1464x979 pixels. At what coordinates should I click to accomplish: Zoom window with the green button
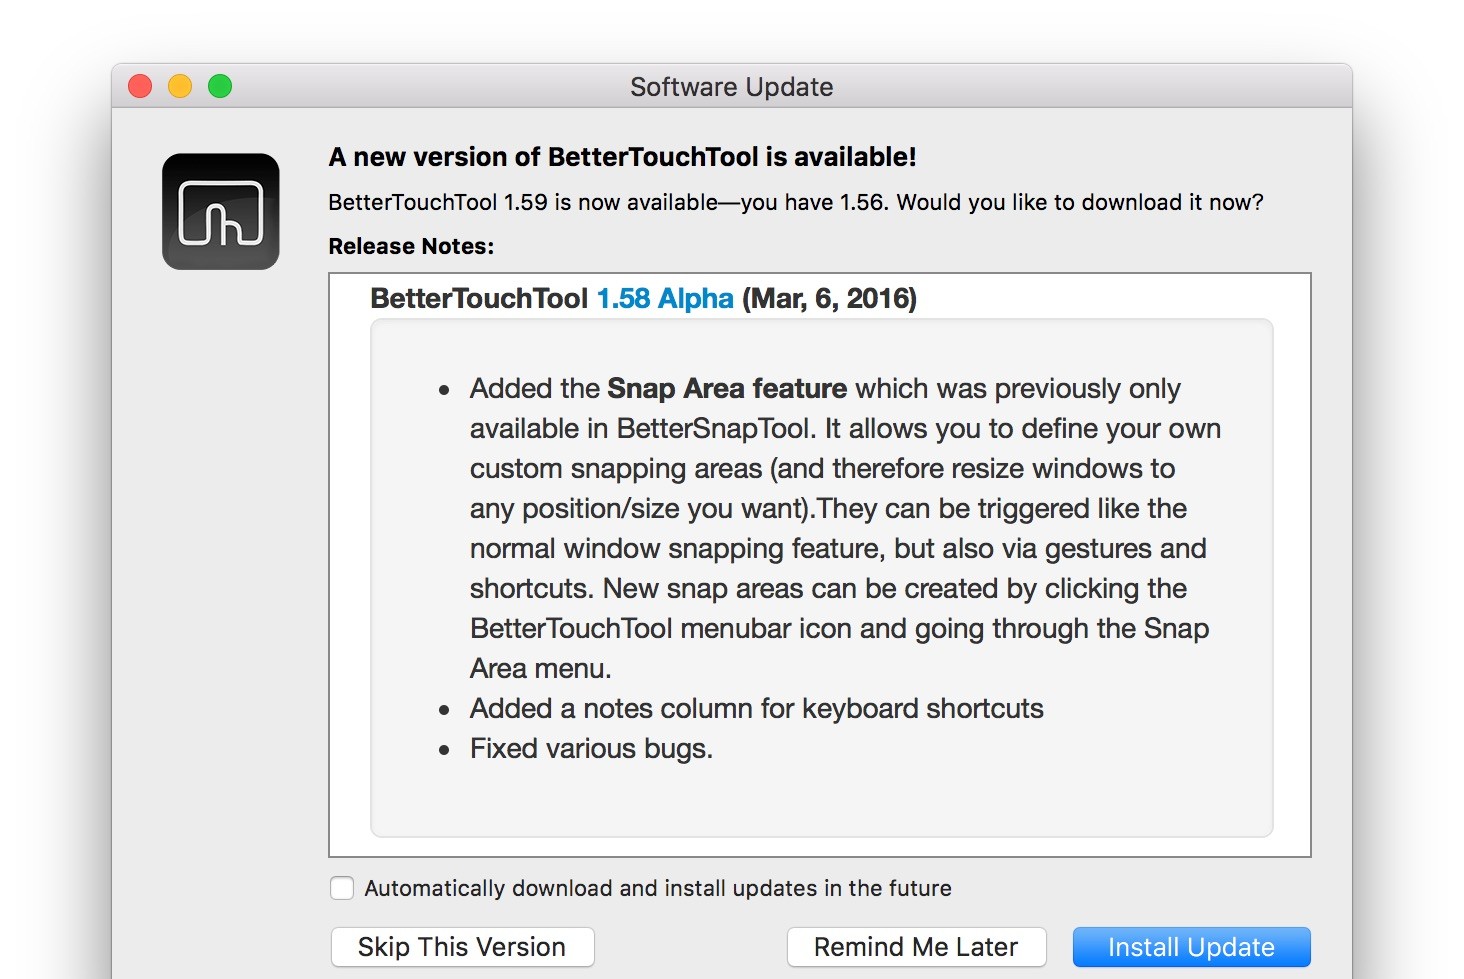pos(220,87)
